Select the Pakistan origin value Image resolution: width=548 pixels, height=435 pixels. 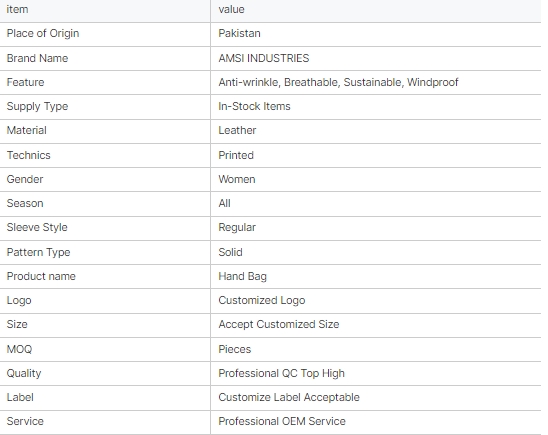239,34
